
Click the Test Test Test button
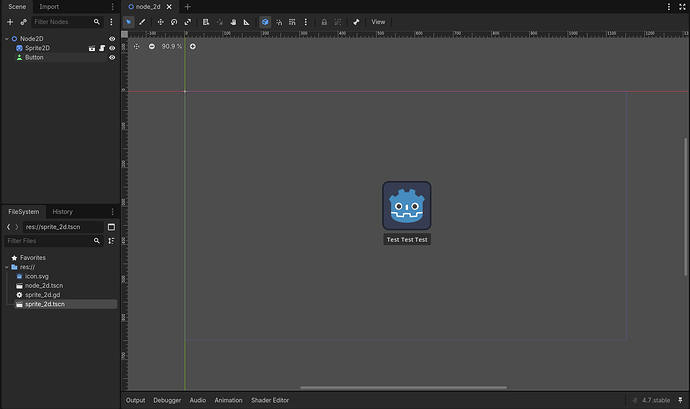point(407,240)
